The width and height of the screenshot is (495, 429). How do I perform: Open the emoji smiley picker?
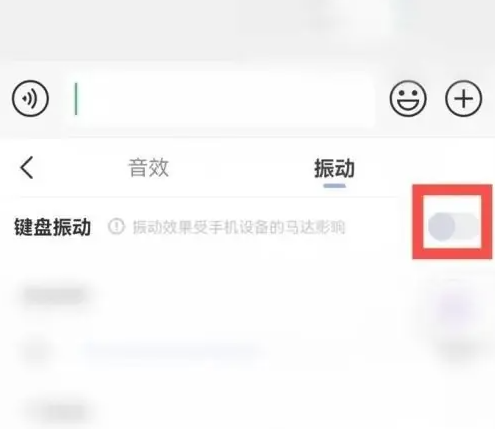click(408, 99)
